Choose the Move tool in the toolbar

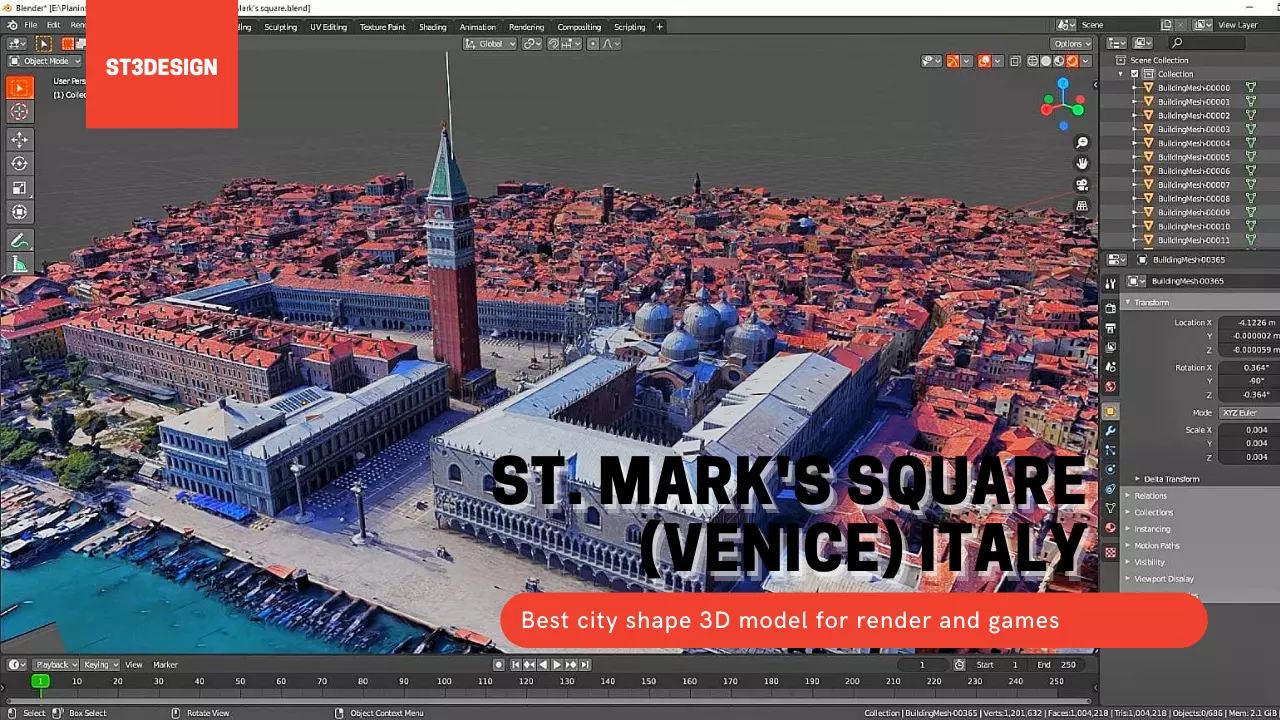(x=19, y=139)
